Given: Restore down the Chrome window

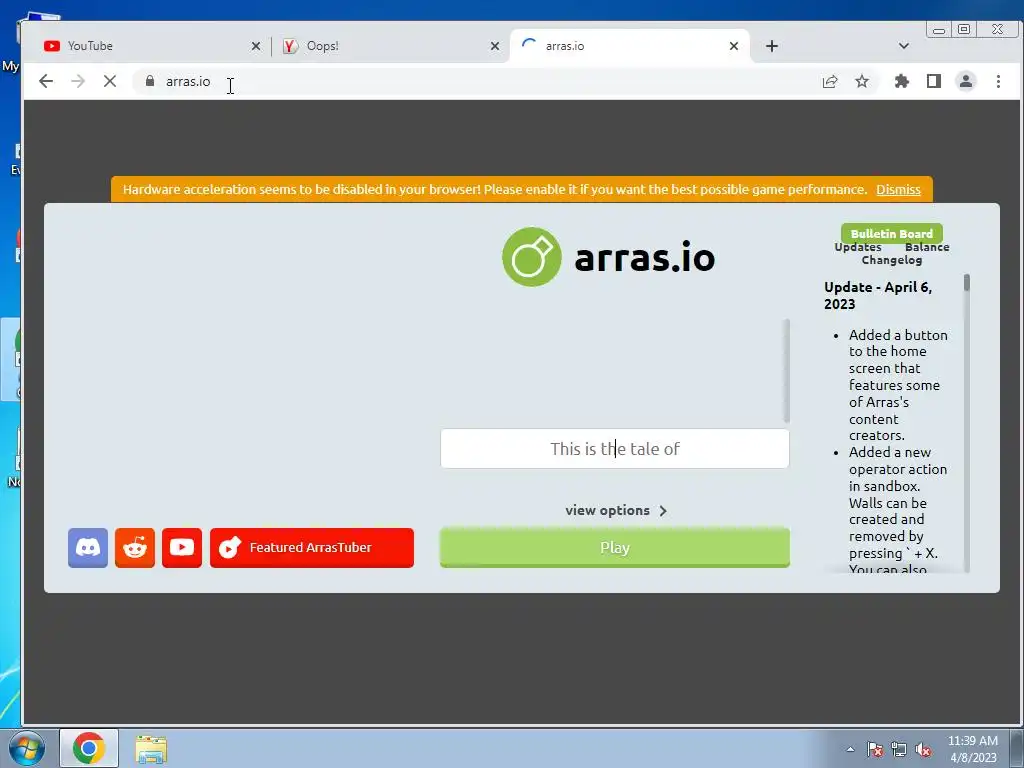Looking at the screenshot, I should [964, 29].
